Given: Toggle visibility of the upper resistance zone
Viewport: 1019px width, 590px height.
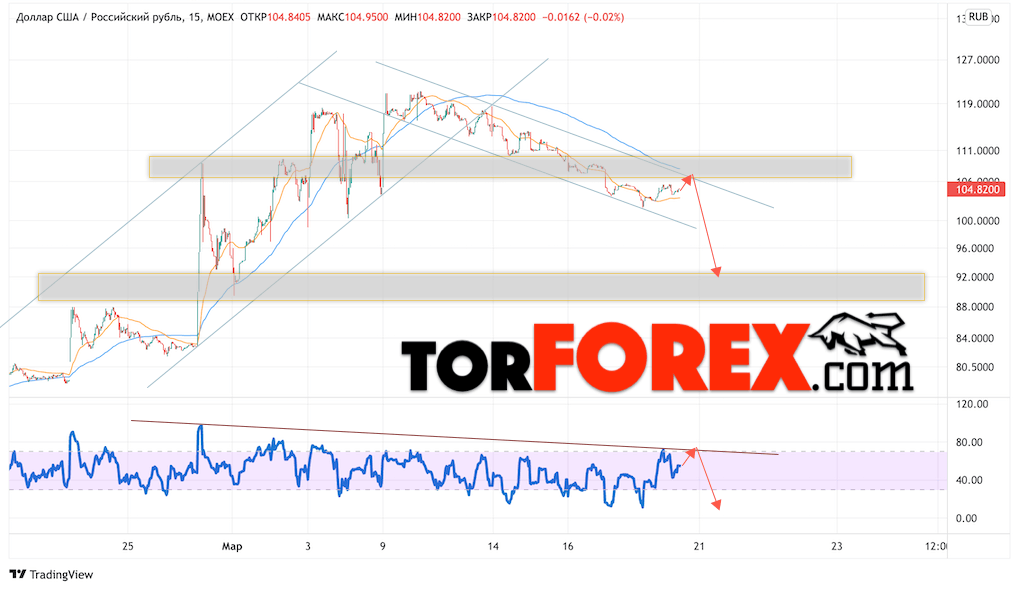Looking at the screenshot, I should [500, 167].
